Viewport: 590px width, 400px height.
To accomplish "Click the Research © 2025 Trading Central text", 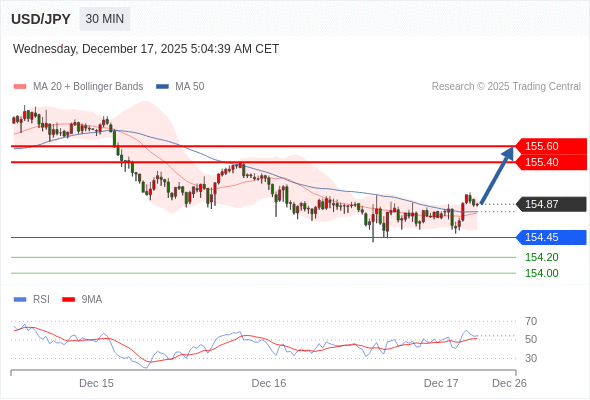I will click(506, 87).
